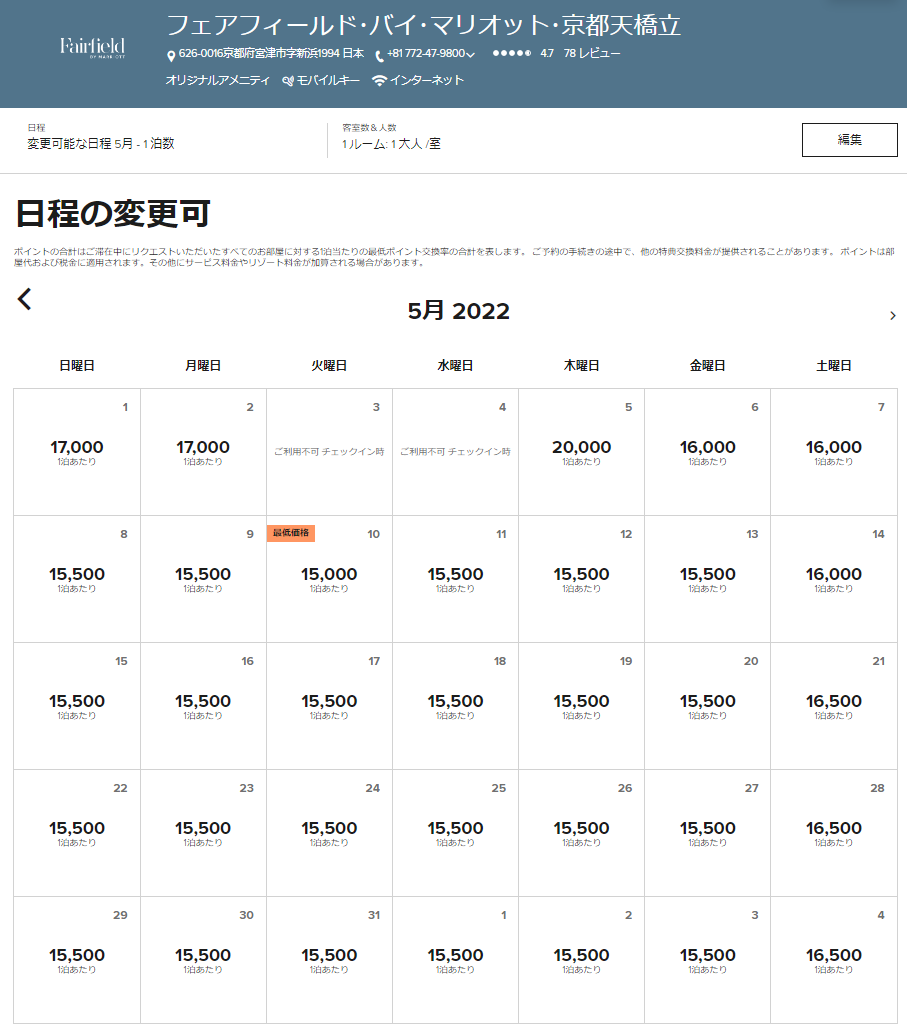
Task: Click the location pin icon beside the address
Action: click(x=171, y=56)
